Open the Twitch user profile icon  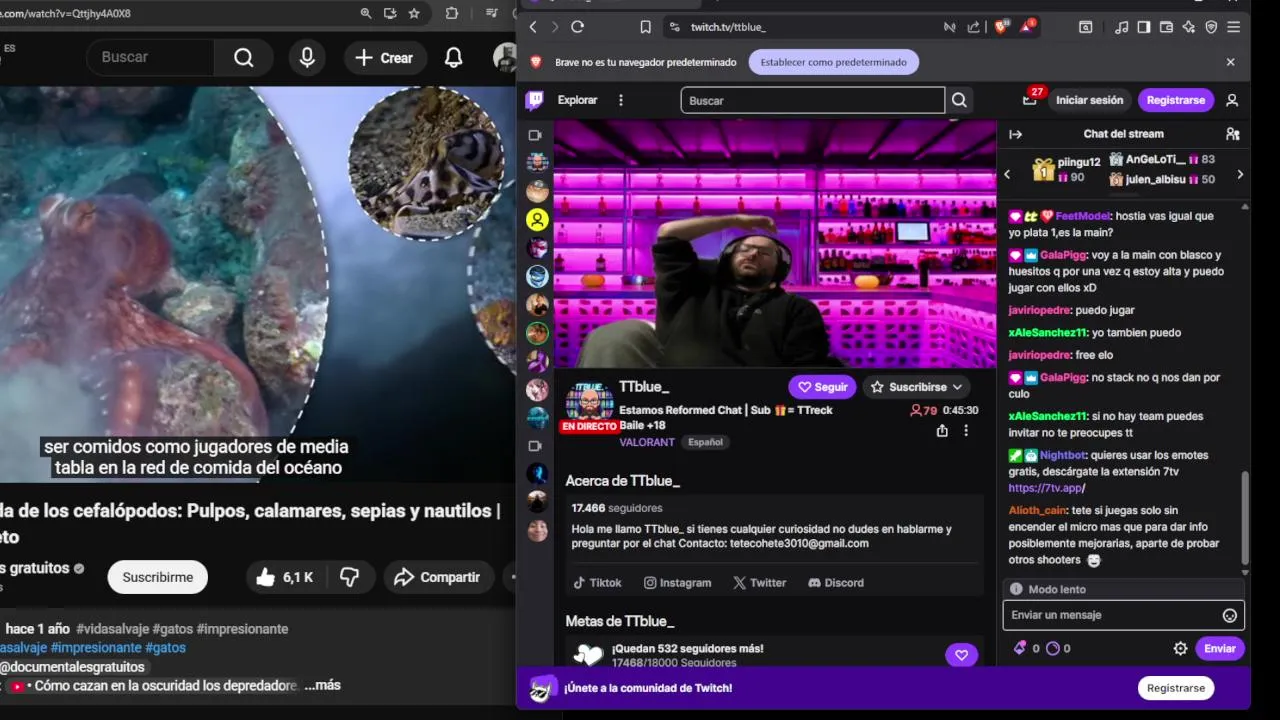click(x=1232, y=100)
